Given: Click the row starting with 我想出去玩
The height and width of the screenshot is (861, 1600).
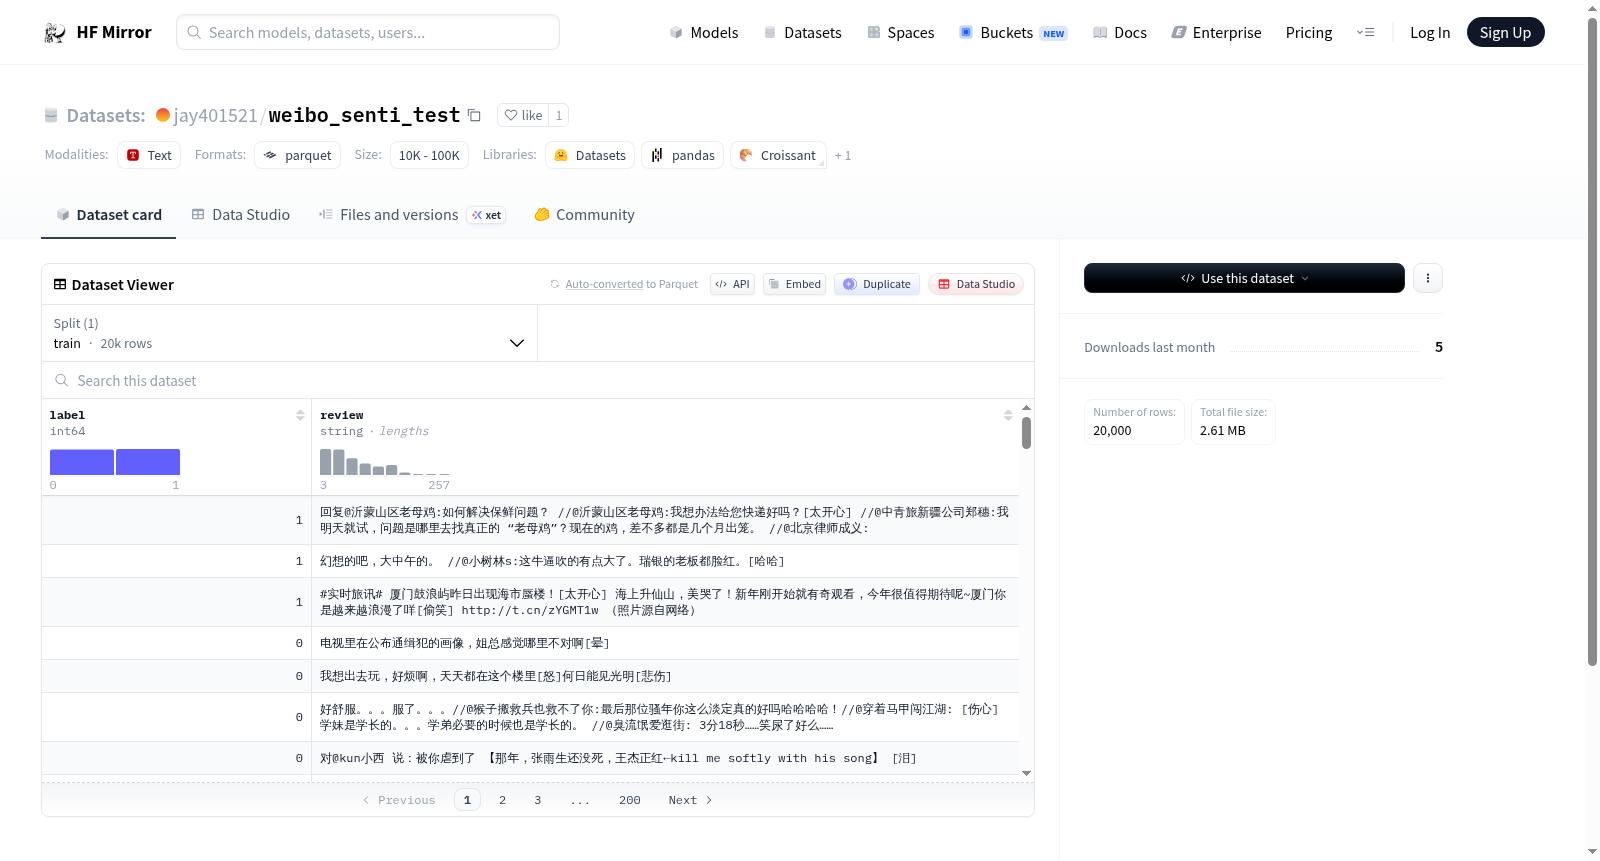Looking at the screenshot, I should tap(530, 676).
